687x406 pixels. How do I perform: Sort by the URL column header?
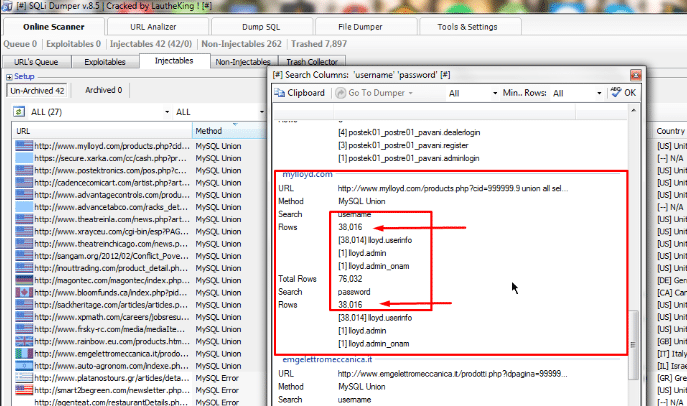pyautogui.click(x=102, y=131)
